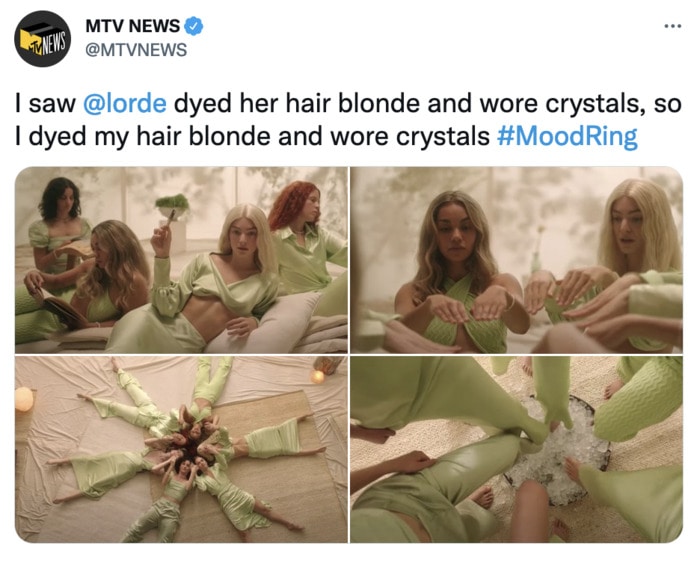Open the #MoodRing hashtag

pyautogui.click(x=567, y=136)
